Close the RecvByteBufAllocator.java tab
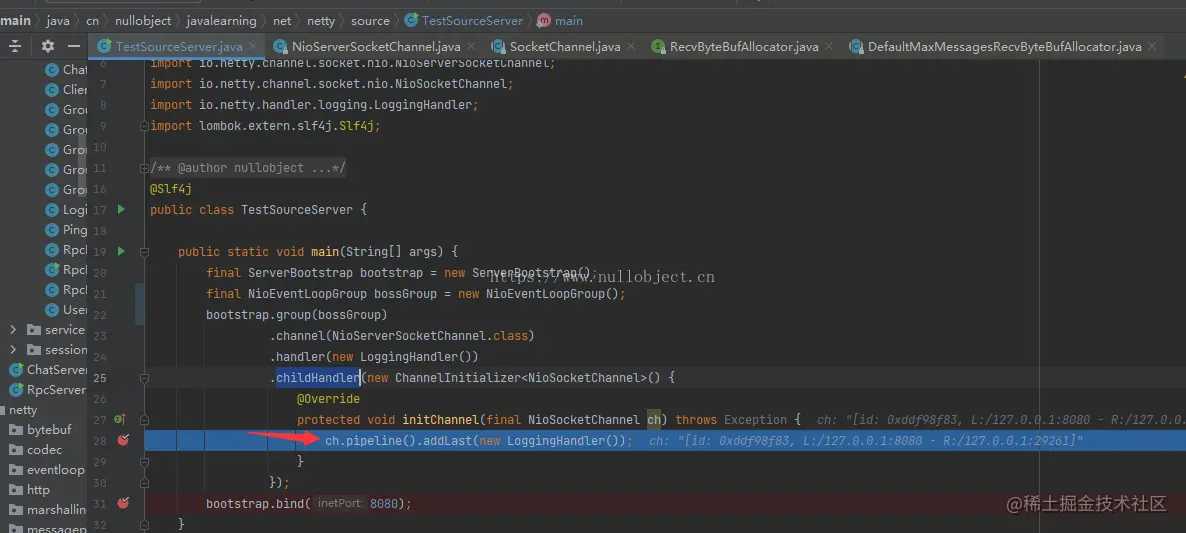This screenshot has height=533, width=1186. (829, 47)
